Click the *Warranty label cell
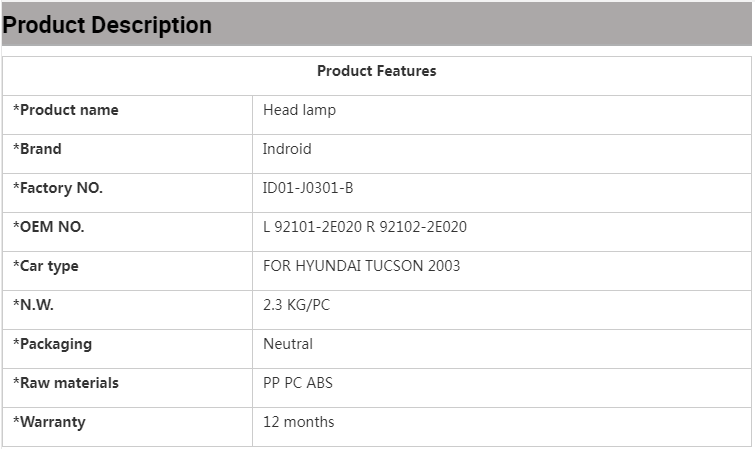This screenshot has width=755, height=449. tap(49, 422)
